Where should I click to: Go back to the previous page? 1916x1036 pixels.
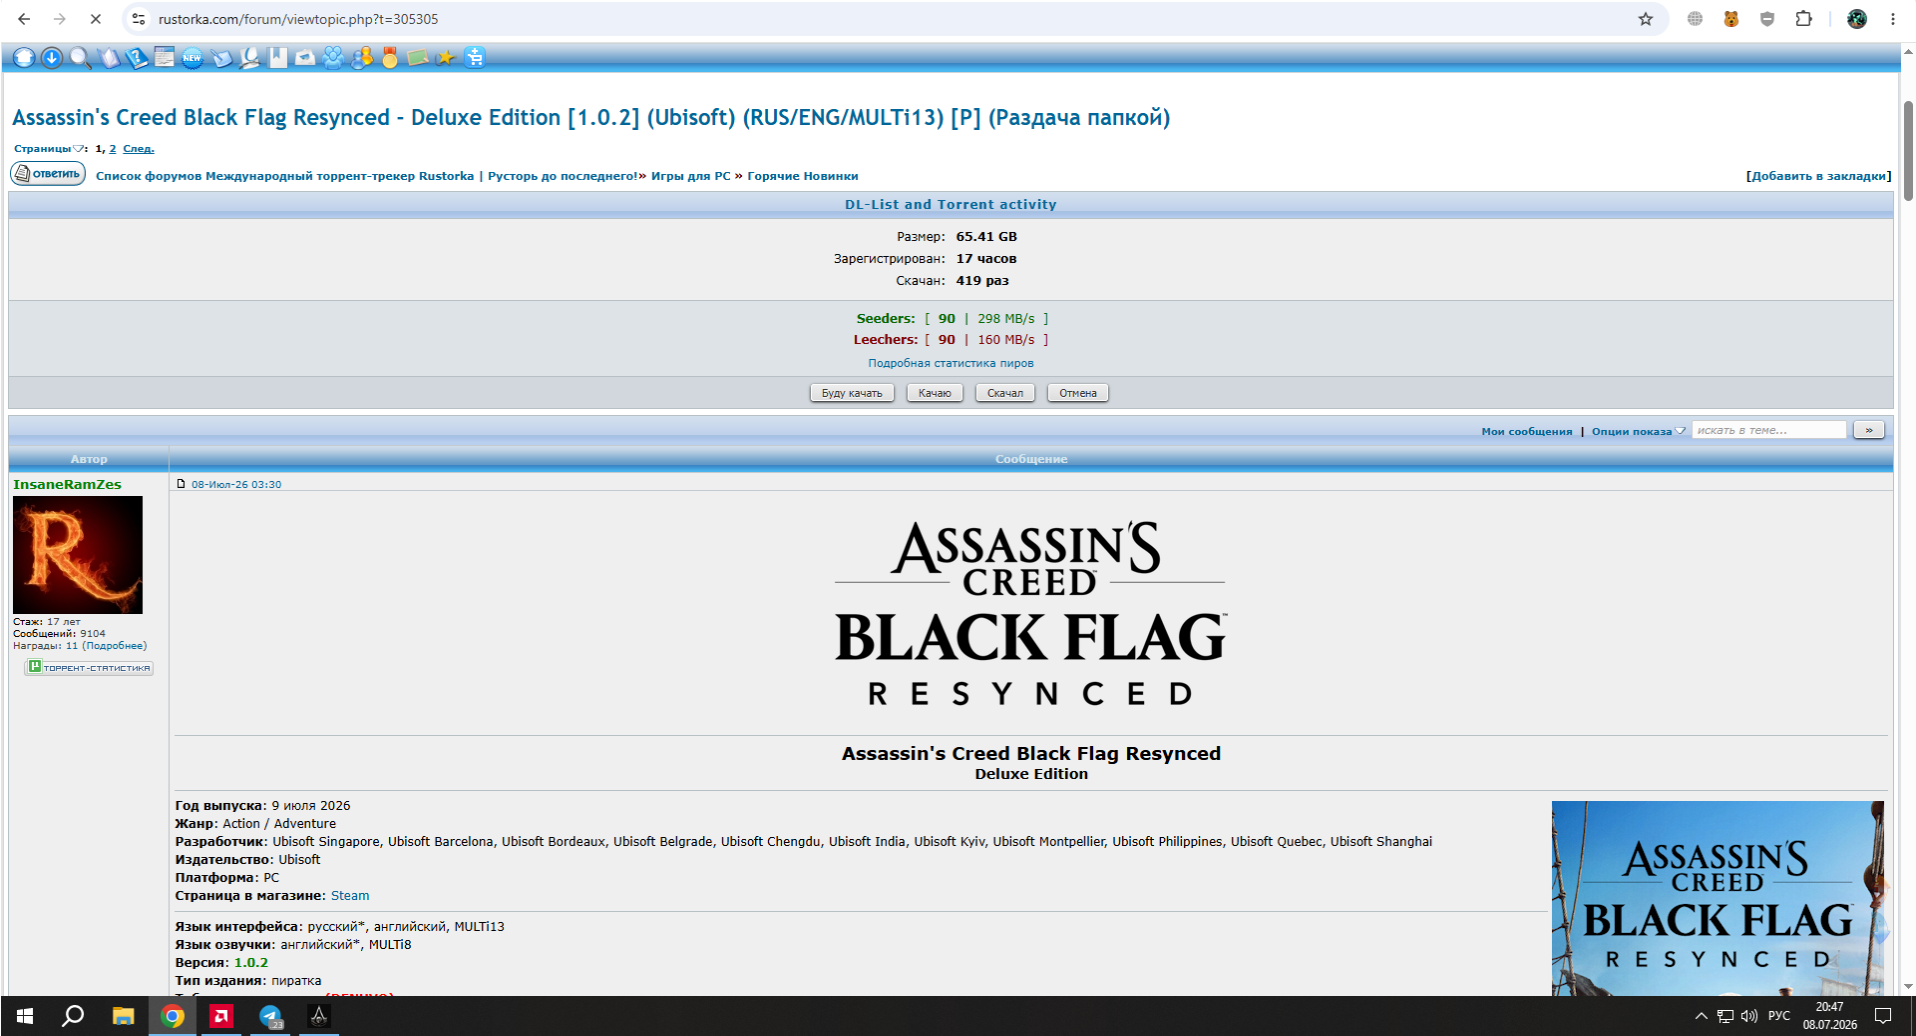pos(24,19)
